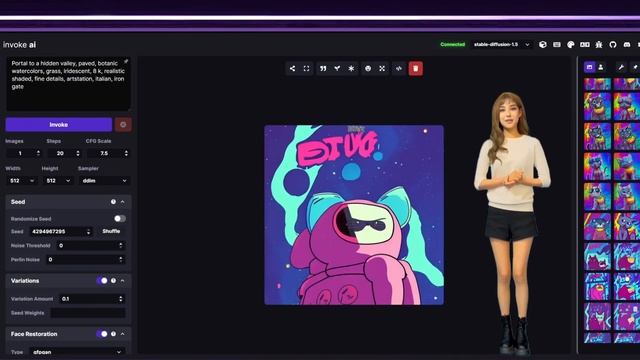Click inside the prompt text box

click(x=68, y=84)
